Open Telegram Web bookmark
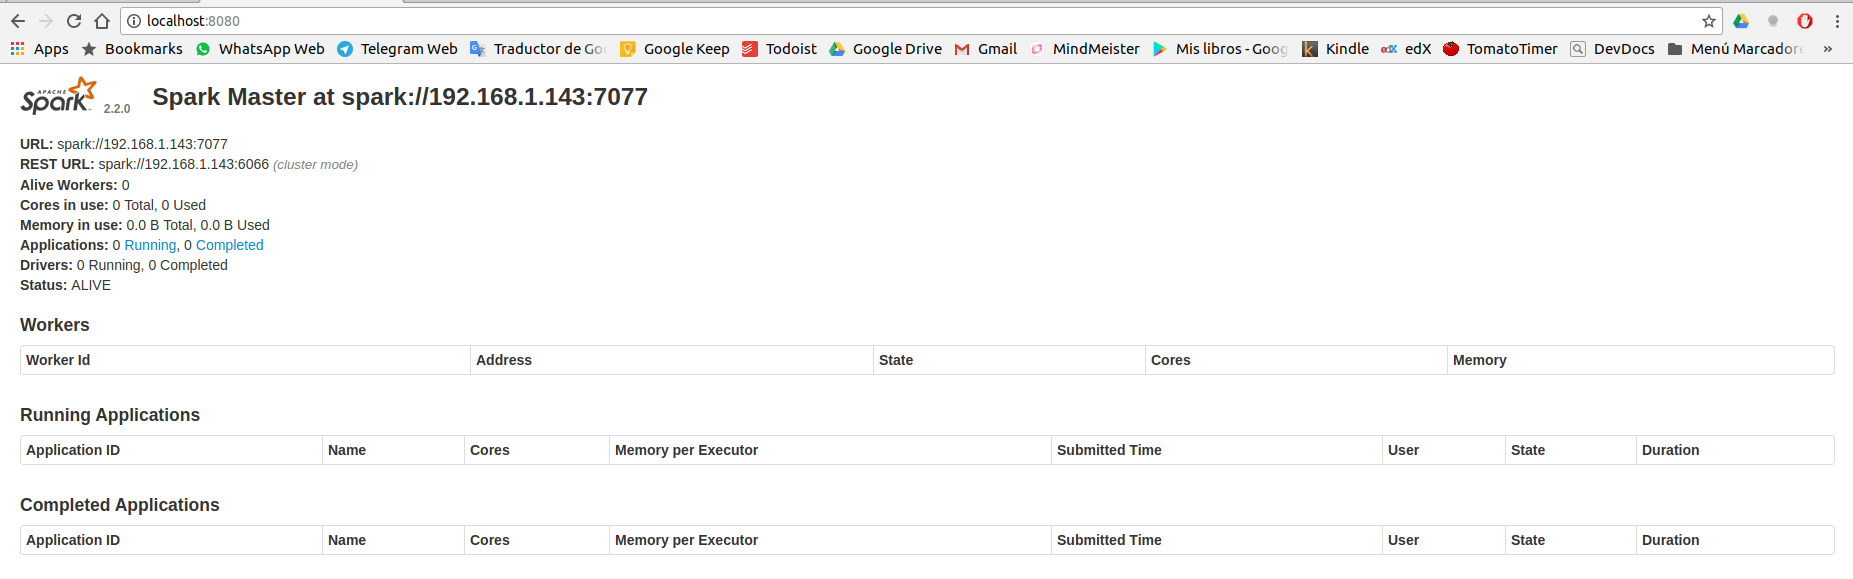The height and width of the screenshot is (579, 1853). 397,49
